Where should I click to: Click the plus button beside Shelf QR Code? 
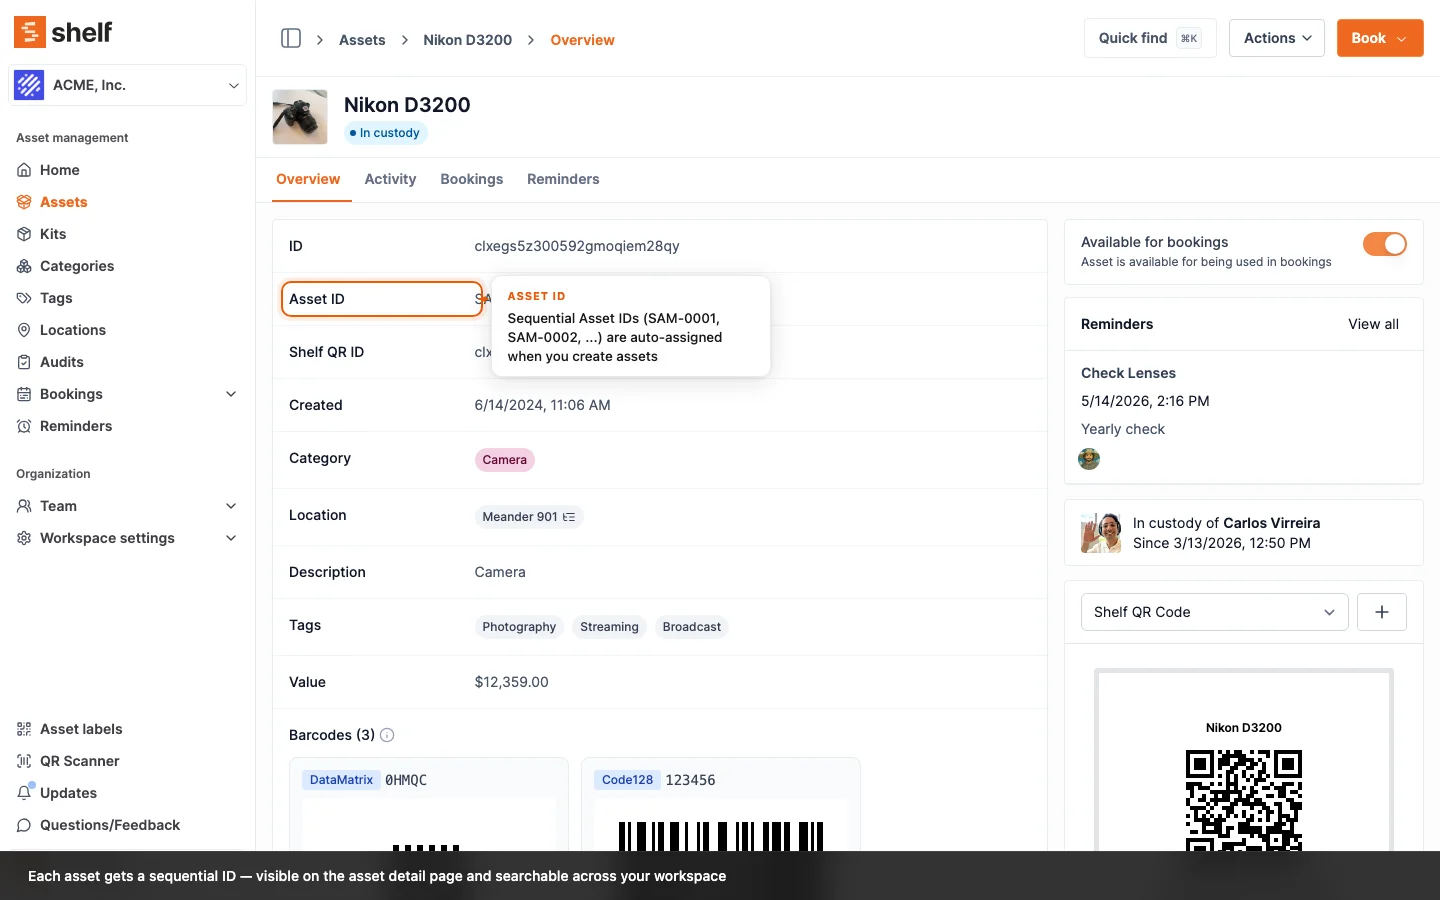pyautogui.click(x=1381, y=612)
